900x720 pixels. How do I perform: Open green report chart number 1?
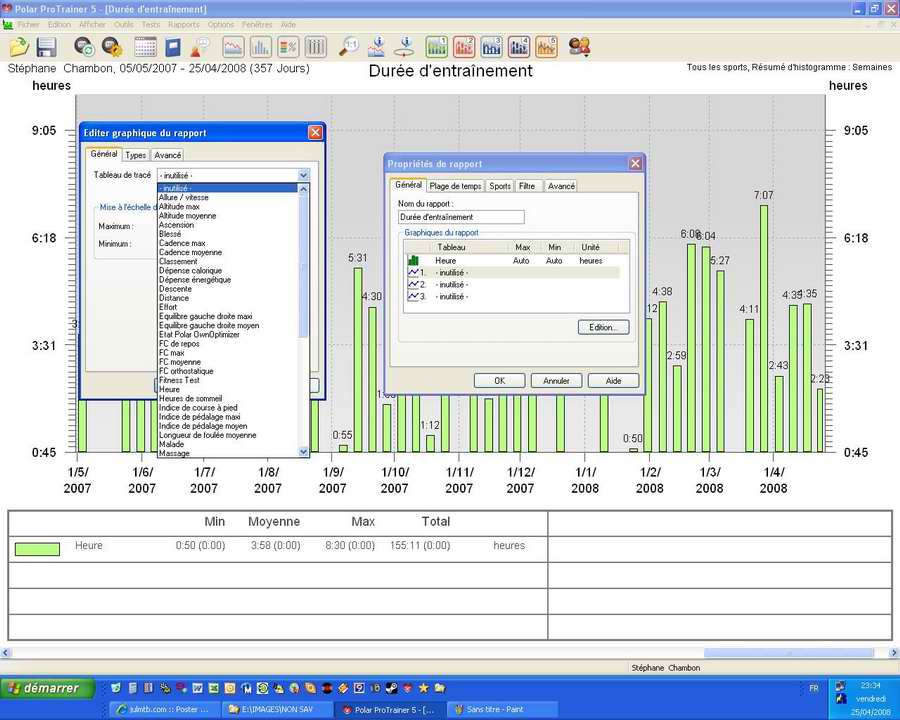(437, 47)
